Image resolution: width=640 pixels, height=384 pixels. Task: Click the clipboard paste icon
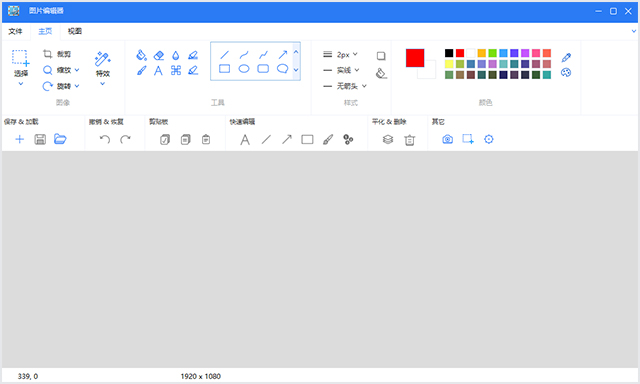pyautogui.click(x=206, y=140)
